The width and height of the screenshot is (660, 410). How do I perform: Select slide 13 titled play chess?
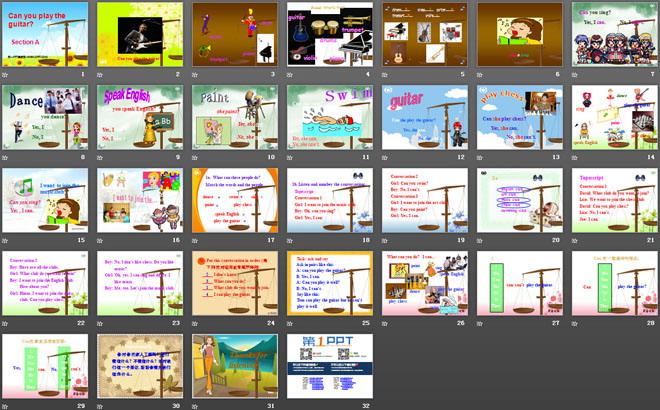(x=520, y=117)
